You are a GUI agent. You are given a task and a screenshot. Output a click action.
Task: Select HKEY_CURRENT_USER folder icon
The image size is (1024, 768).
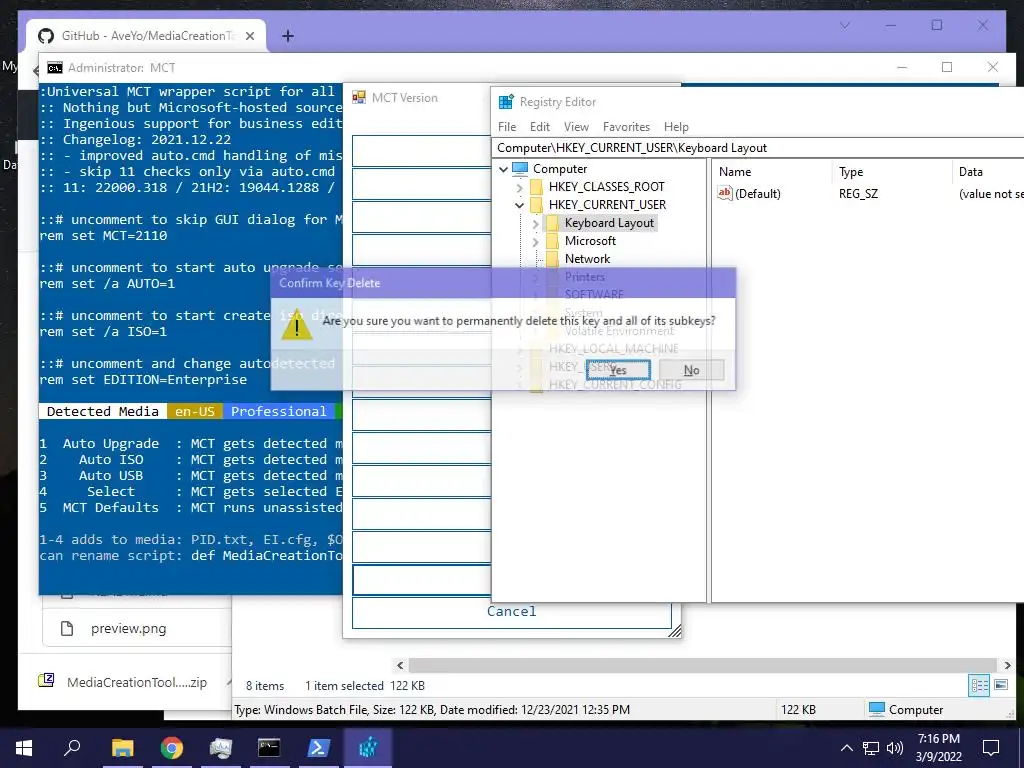click(536, 205)
